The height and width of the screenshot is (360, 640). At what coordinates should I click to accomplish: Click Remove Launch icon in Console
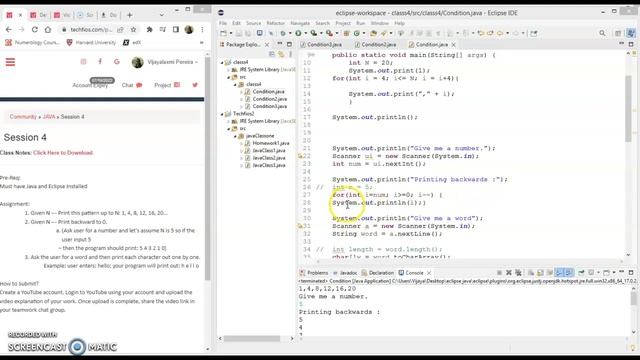point(509,273)
